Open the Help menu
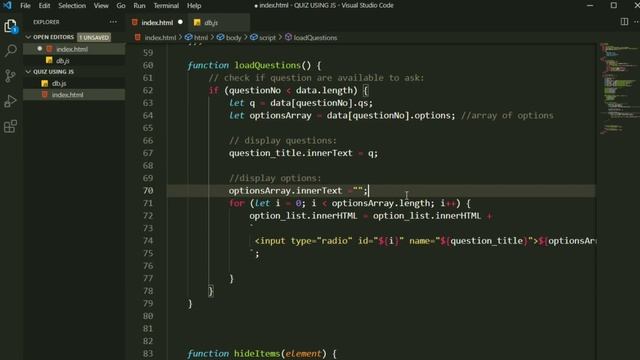This screenshot has height=360, width=640. click(x=194, y=6)
